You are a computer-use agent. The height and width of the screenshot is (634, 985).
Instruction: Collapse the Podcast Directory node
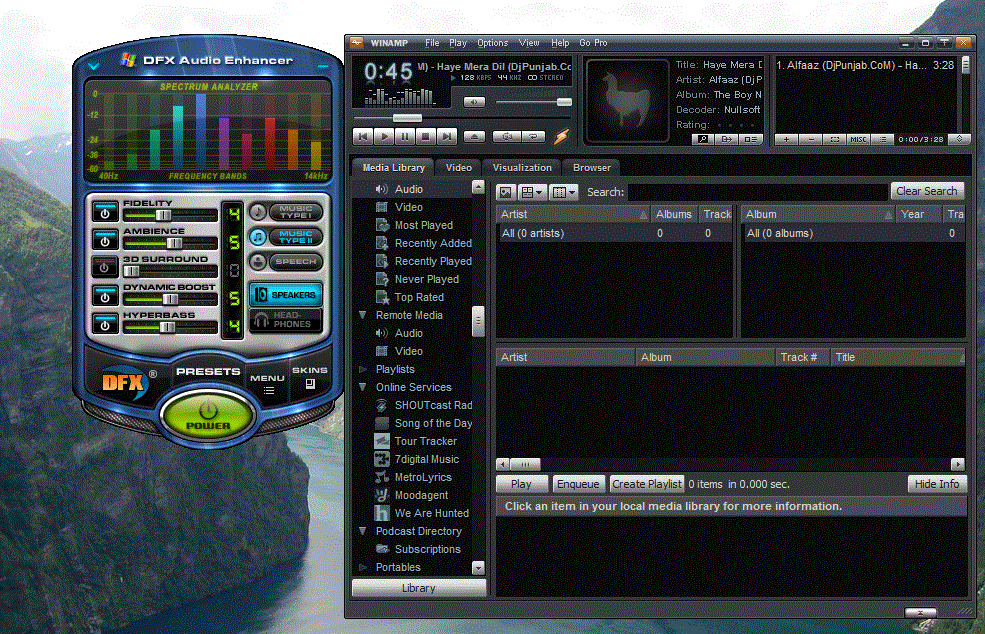pyautogui.click(x=363, y=531)
